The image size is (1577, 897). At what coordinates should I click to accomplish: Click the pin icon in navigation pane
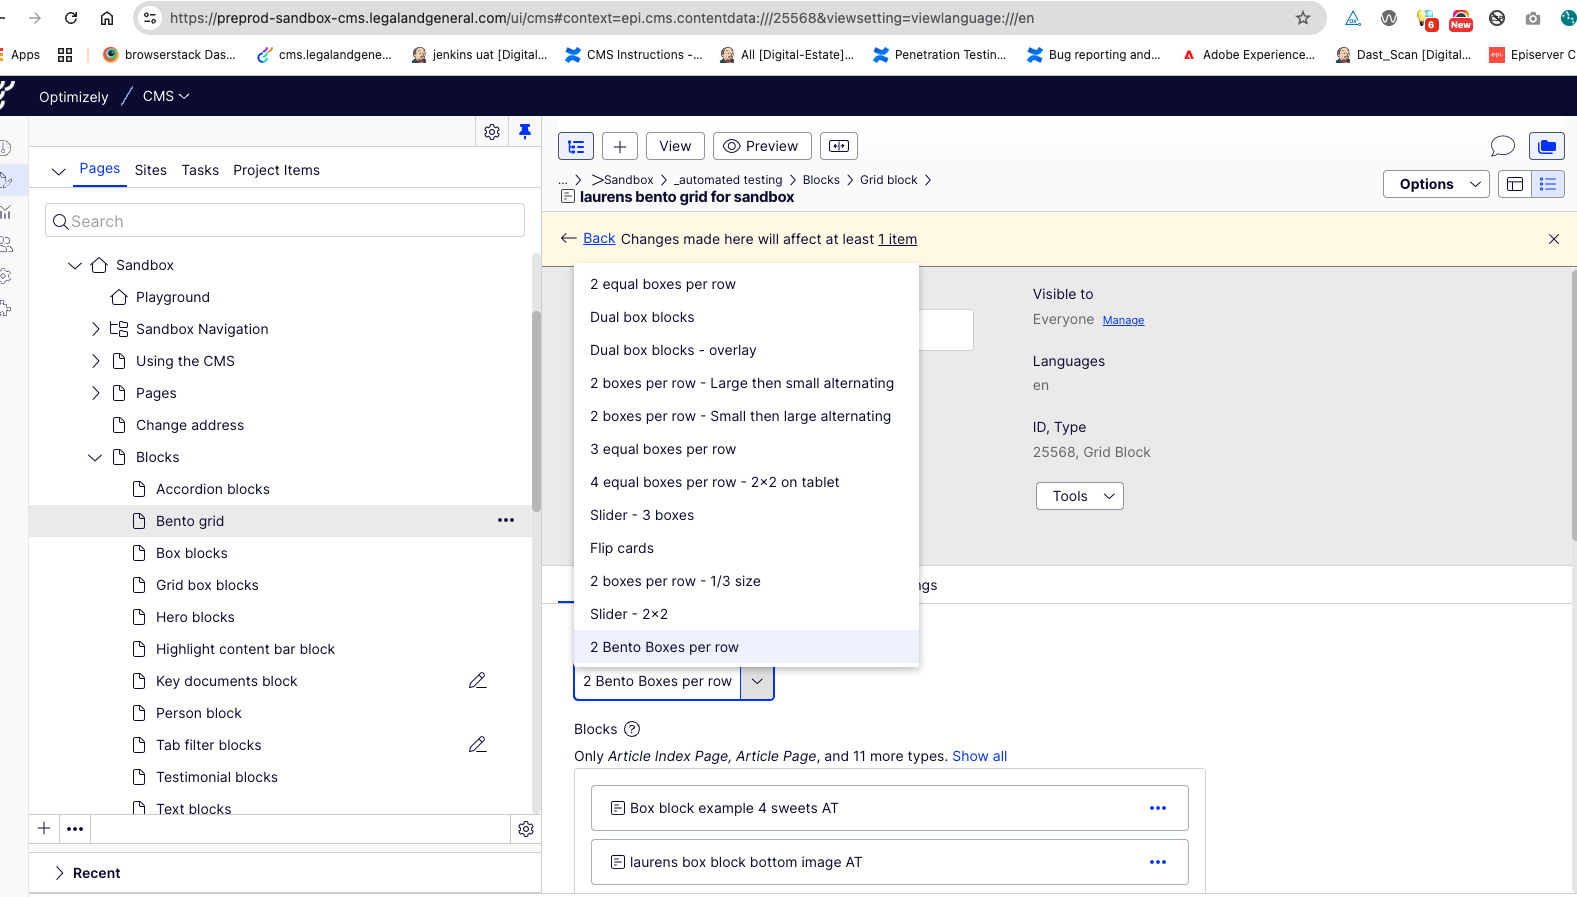click(x=524, y=132)
